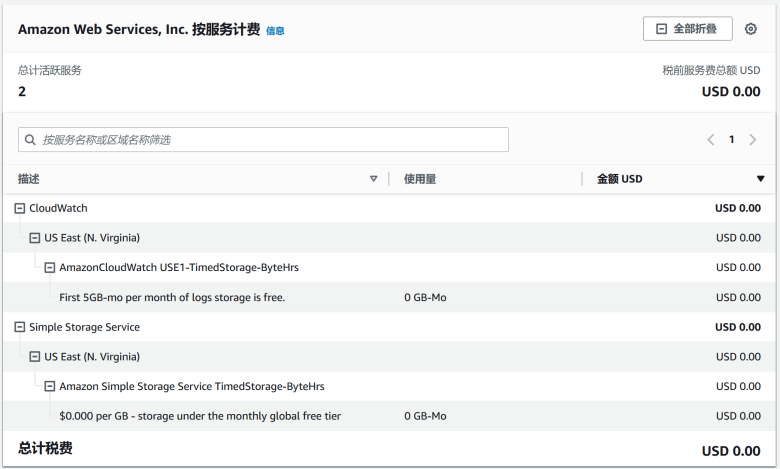The height and width of the screenshot is (469, 780).
Task: Go to the previous page arrow
Action: [711, 140]
